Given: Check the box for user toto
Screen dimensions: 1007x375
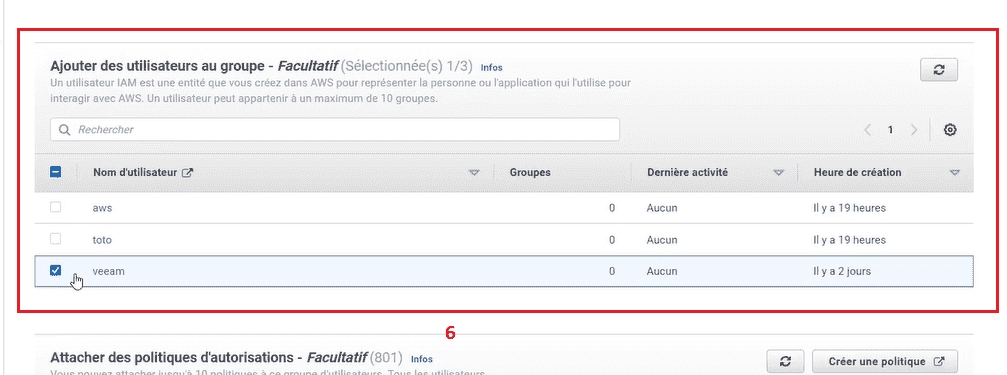Looking at the screenshot, I should pos(56,239).
